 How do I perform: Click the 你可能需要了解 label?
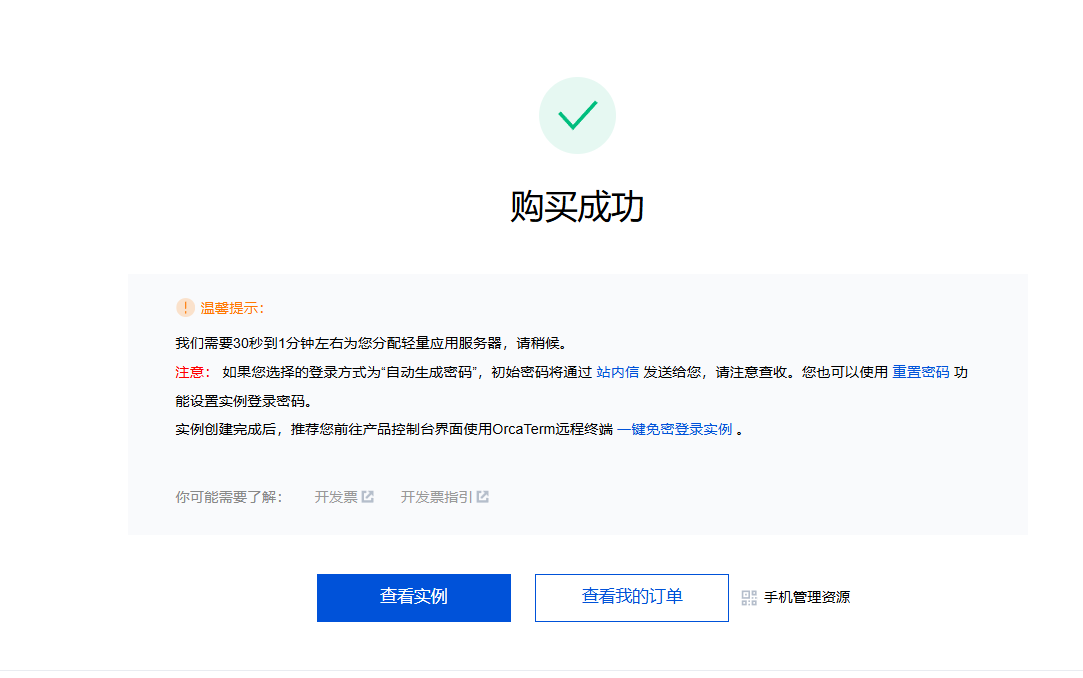click(x=229, y=497)
